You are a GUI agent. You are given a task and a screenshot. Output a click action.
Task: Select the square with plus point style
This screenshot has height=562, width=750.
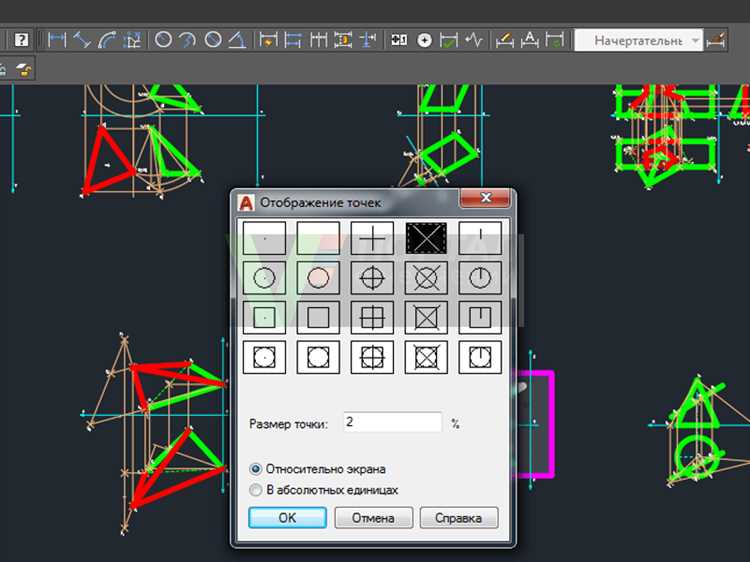[372, 317]
